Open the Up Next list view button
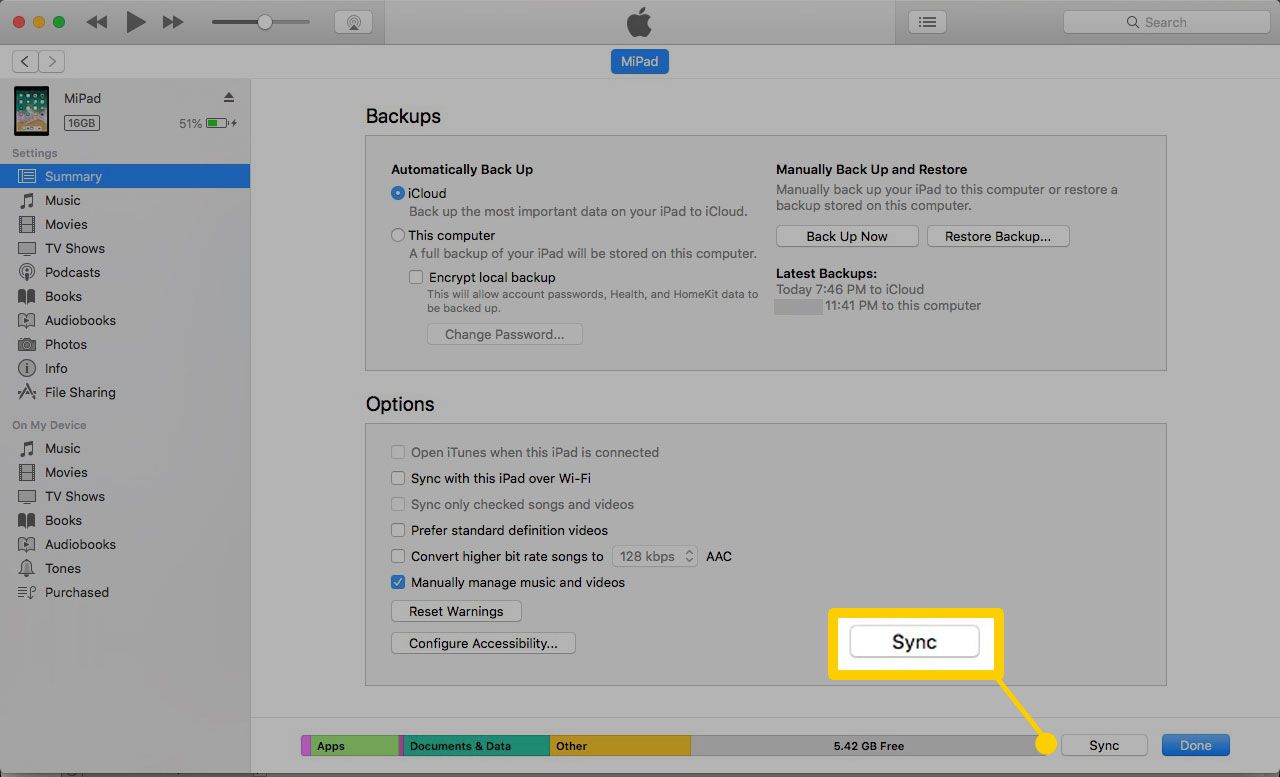Viewport: 1280px width, 777px height. [928, 22]
